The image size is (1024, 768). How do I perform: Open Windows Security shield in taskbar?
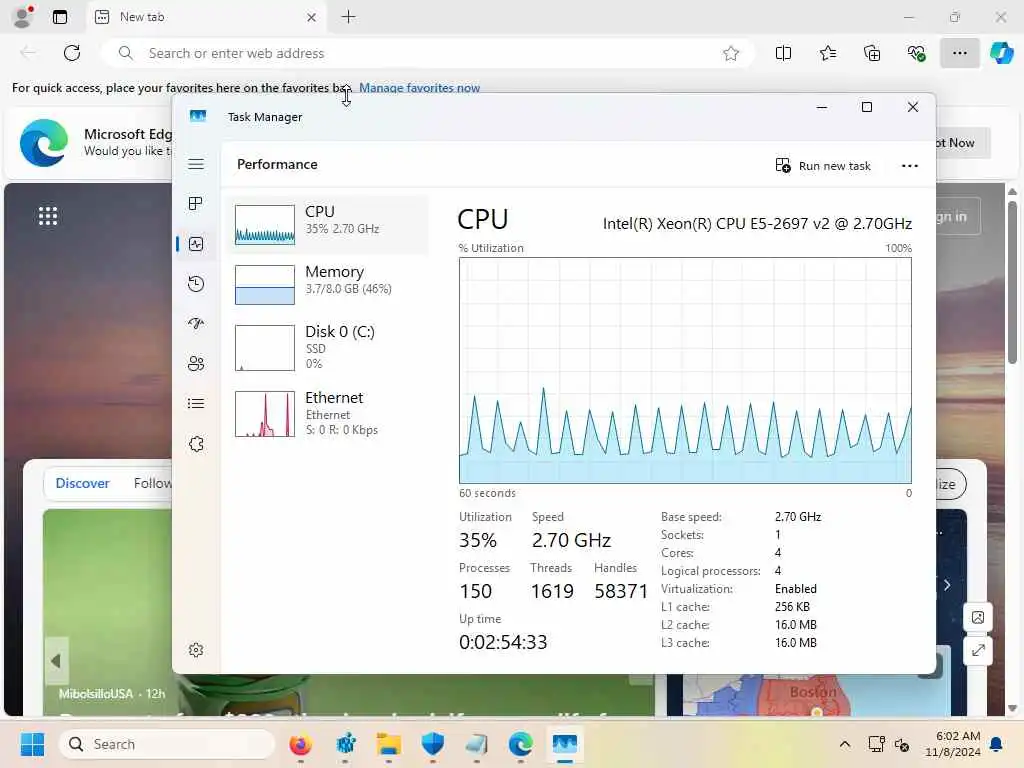pos(432,744)
